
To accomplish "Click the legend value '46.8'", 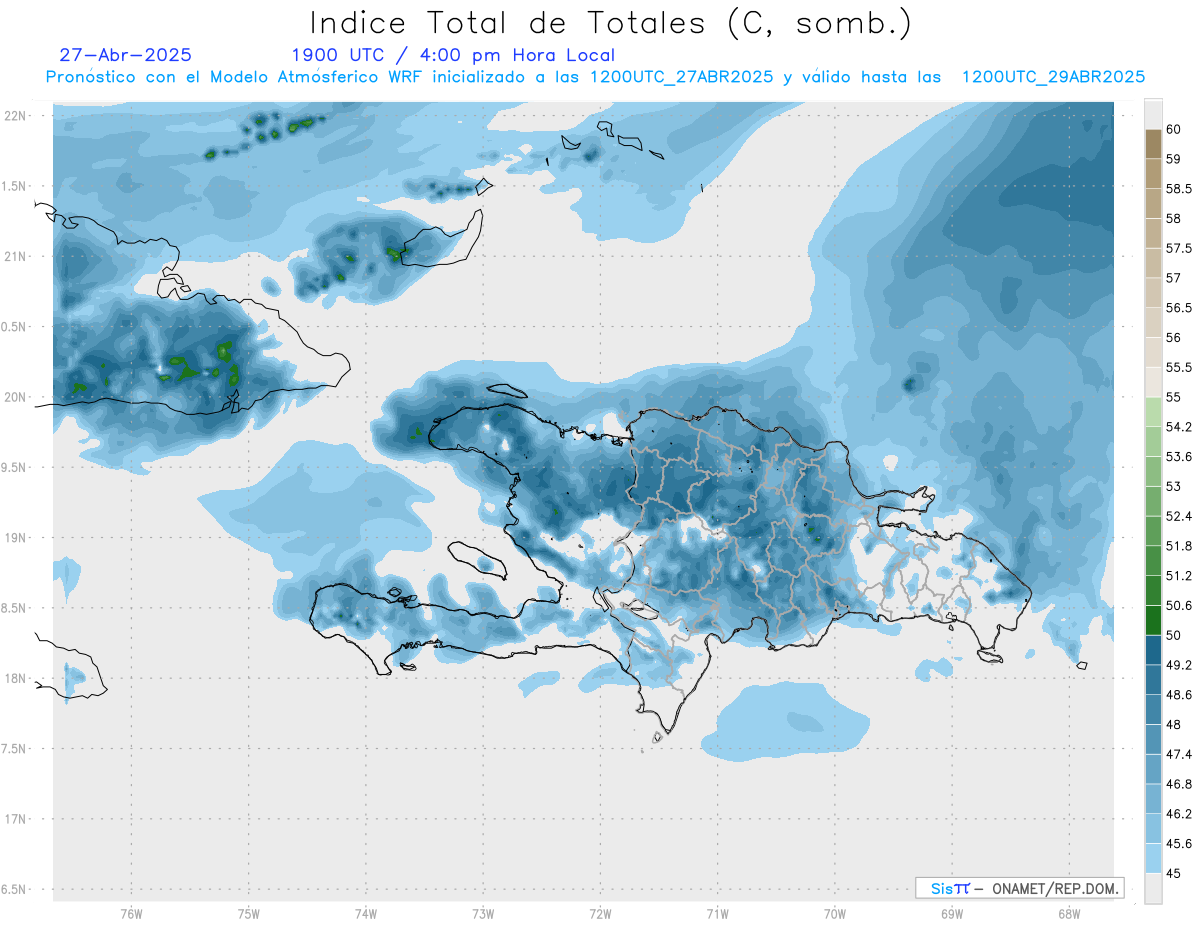I will tap(1178, 784).
